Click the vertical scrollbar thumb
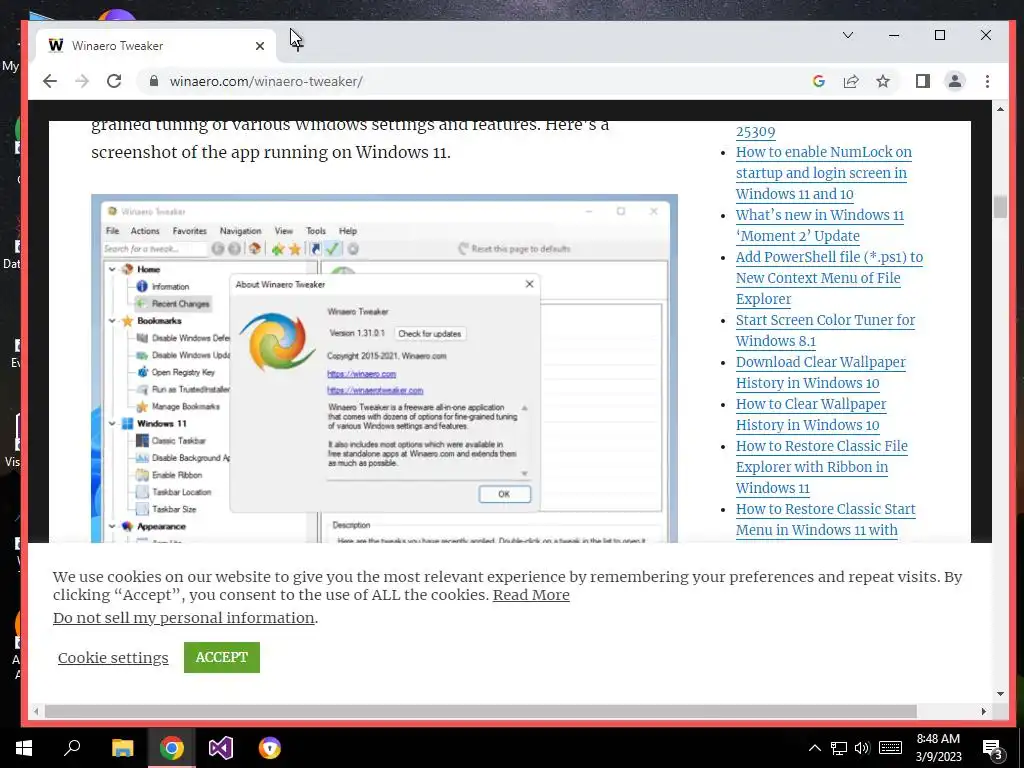Image resolution: width=1024 pixels, height=768 pixels. [1000, 206]
